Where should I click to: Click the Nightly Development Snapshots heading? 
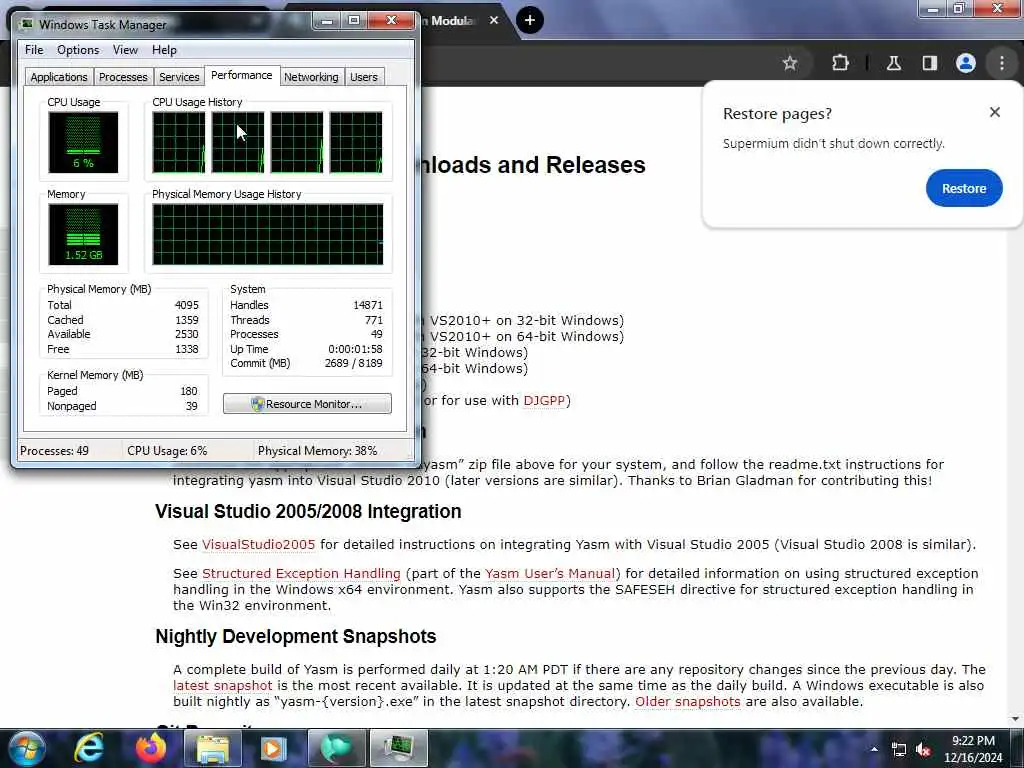[x=296, y=636]
